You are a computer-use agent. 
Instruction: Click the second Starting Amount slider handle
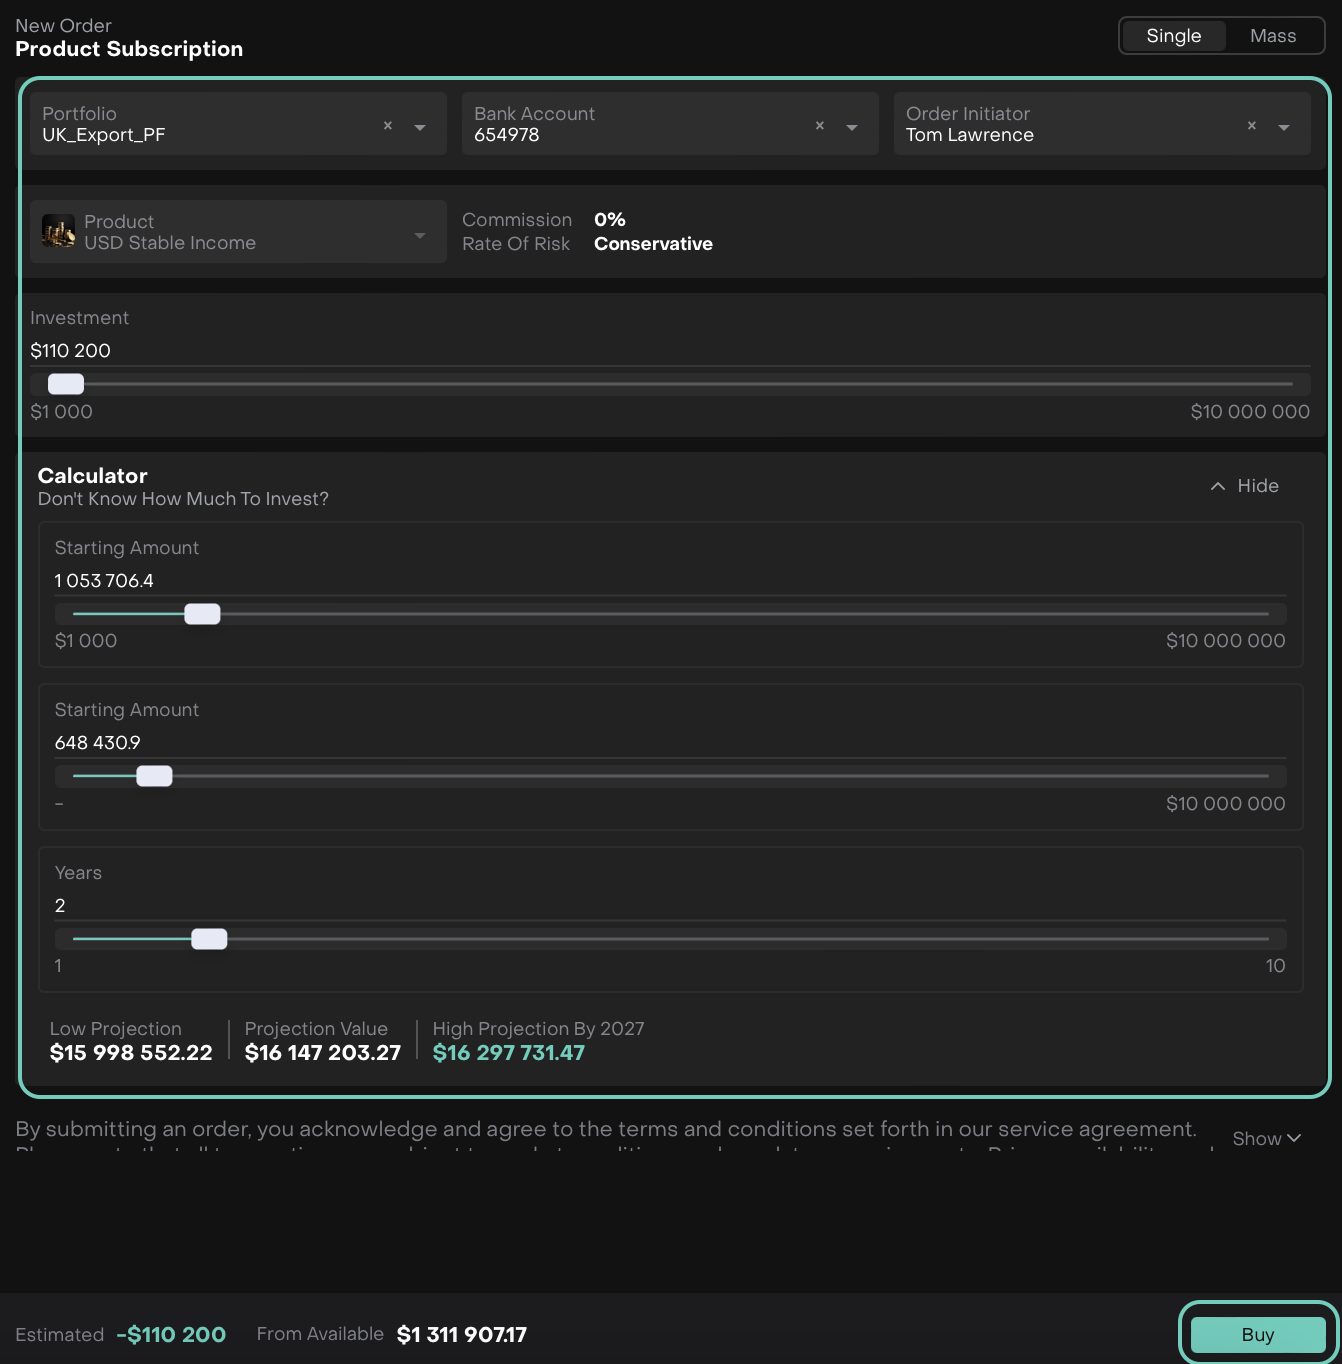[154, 776]
